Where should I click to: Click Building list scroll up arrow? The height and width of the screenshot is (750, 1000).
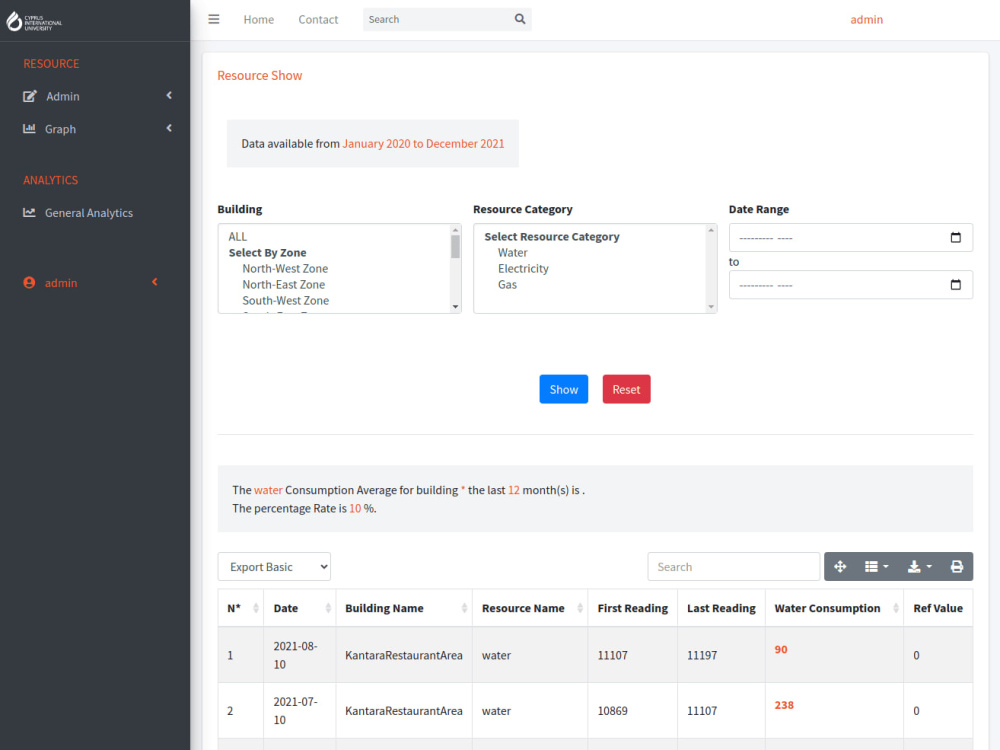tap(455, 230)
